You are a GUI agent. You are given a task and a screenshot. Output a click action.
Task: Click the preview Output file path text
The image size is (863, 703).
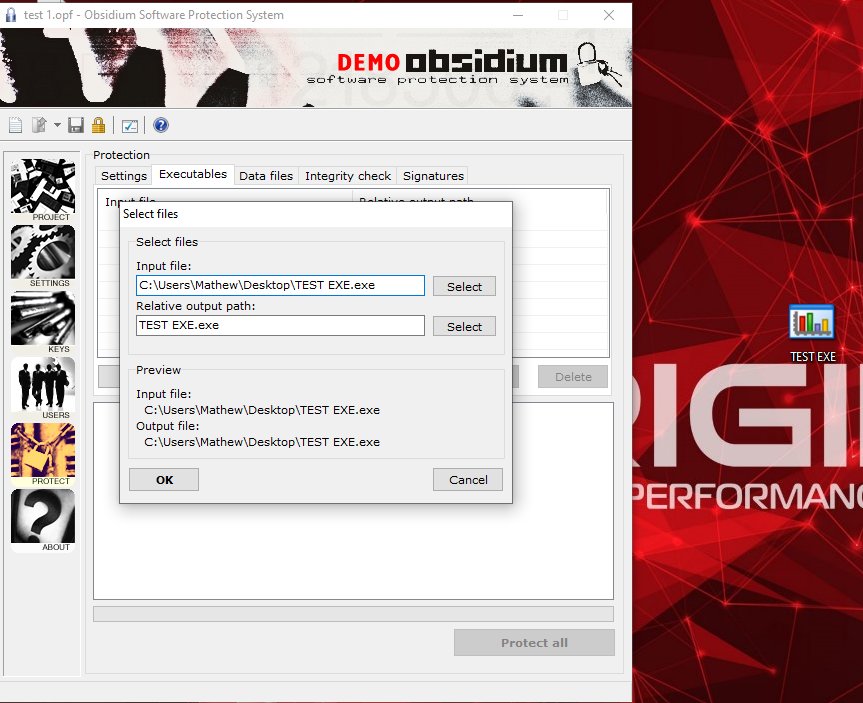click(261, 442)
